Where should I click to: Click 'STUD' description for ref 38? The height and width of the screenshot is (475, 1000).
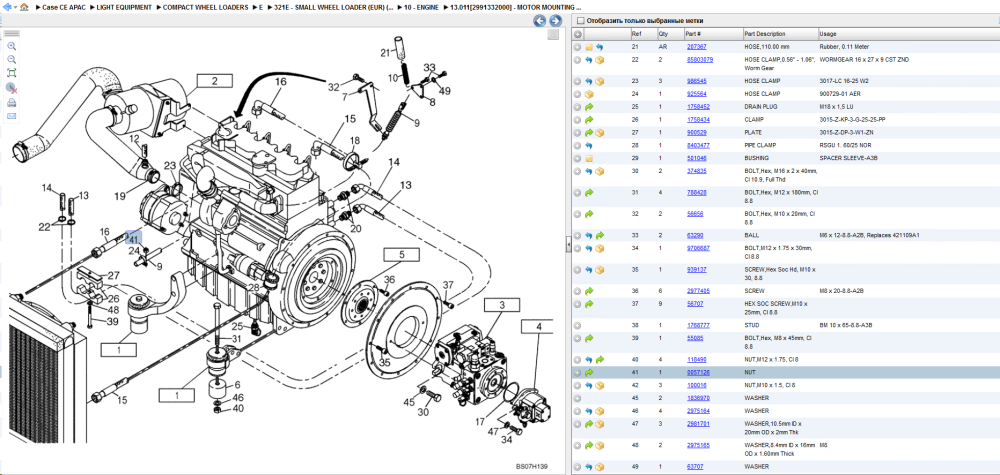[751, 325]
